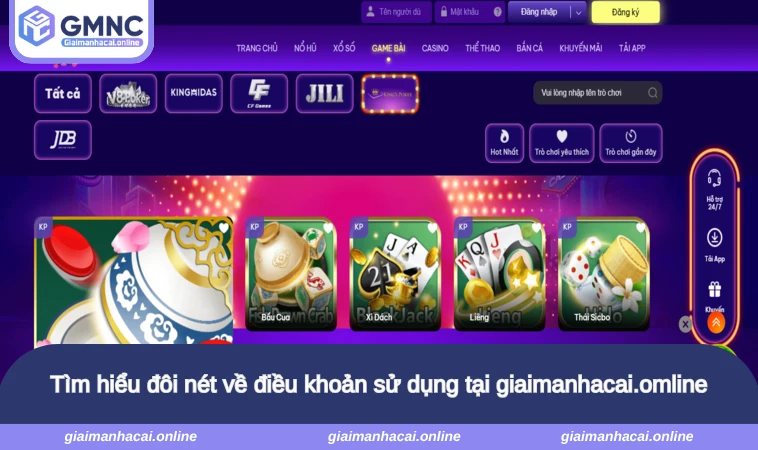Click the orange scroll-to-top arrow icon
The height and width of the screenshot is (450, 758).
click(716, 322)
